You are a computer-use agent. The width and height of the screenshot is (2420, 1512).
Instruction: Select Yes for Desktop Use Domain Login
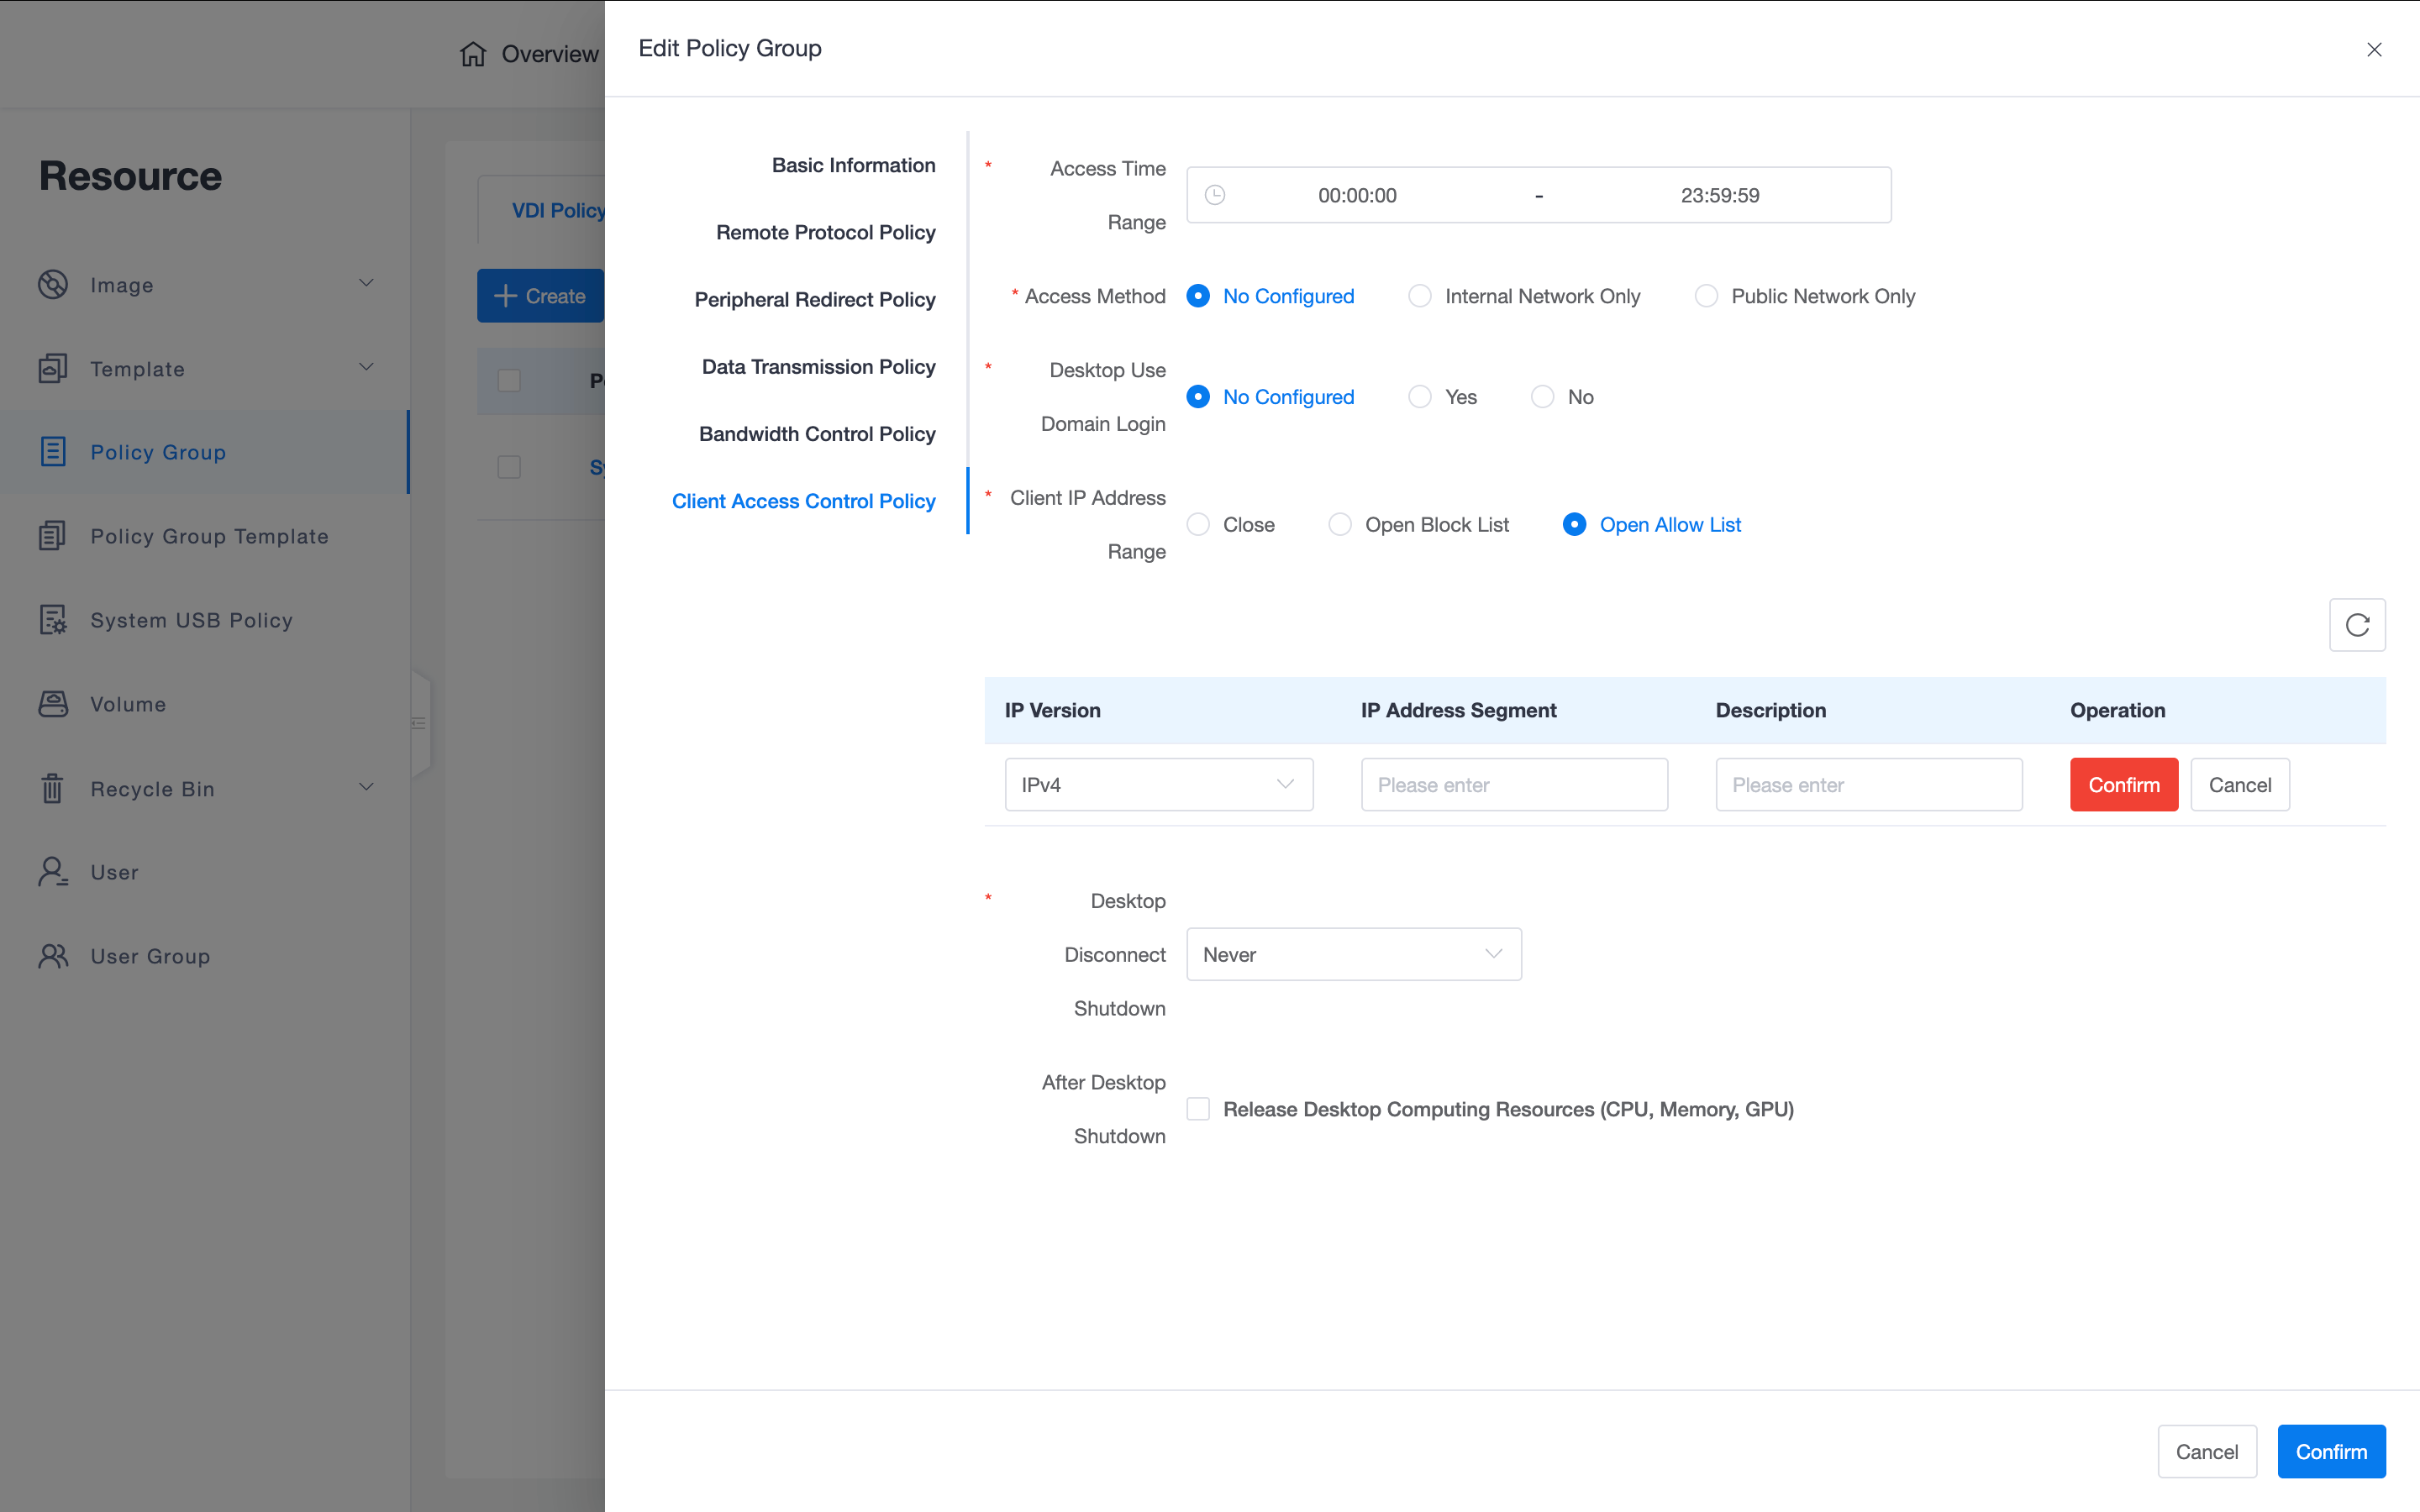click(1419, 397)
